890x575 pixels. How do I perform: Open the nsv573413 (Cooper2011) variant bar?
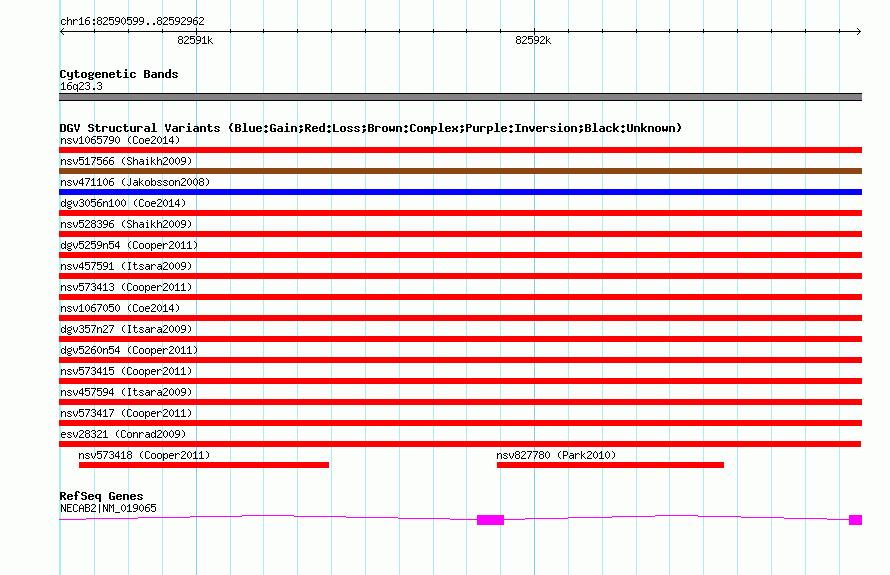460,297
